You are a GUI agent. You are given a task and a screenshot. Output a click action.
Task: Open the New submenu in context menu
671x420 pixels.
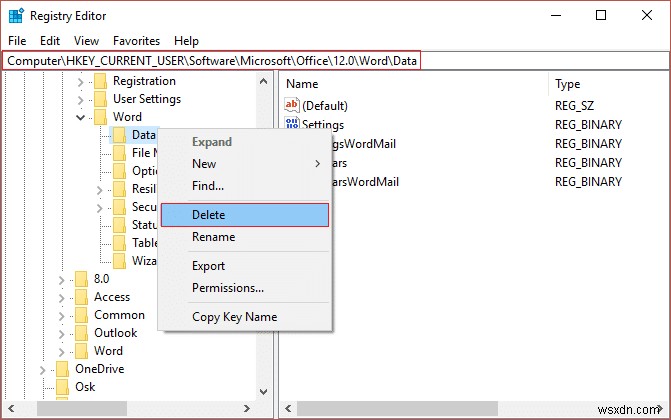pos(245,164)
